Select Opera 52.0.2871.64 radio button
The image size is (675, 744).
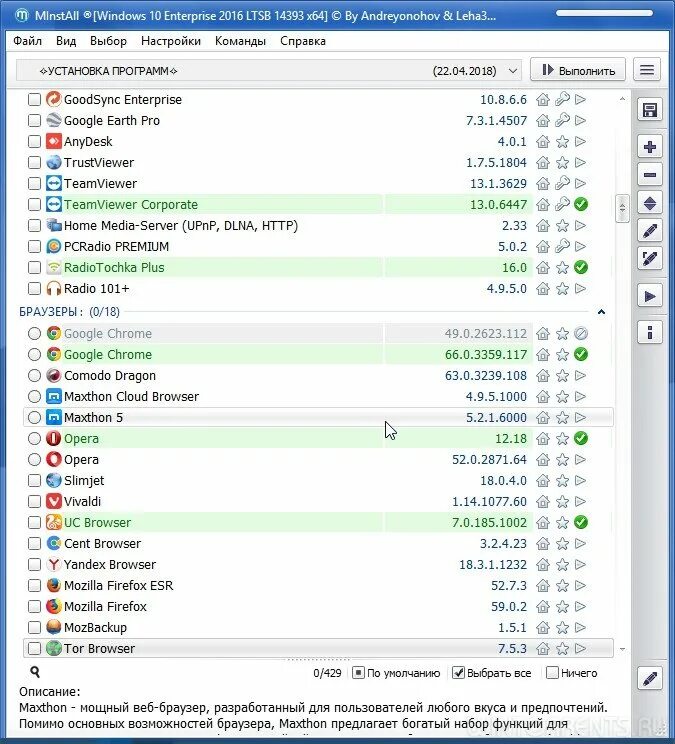tap(34, 459)
